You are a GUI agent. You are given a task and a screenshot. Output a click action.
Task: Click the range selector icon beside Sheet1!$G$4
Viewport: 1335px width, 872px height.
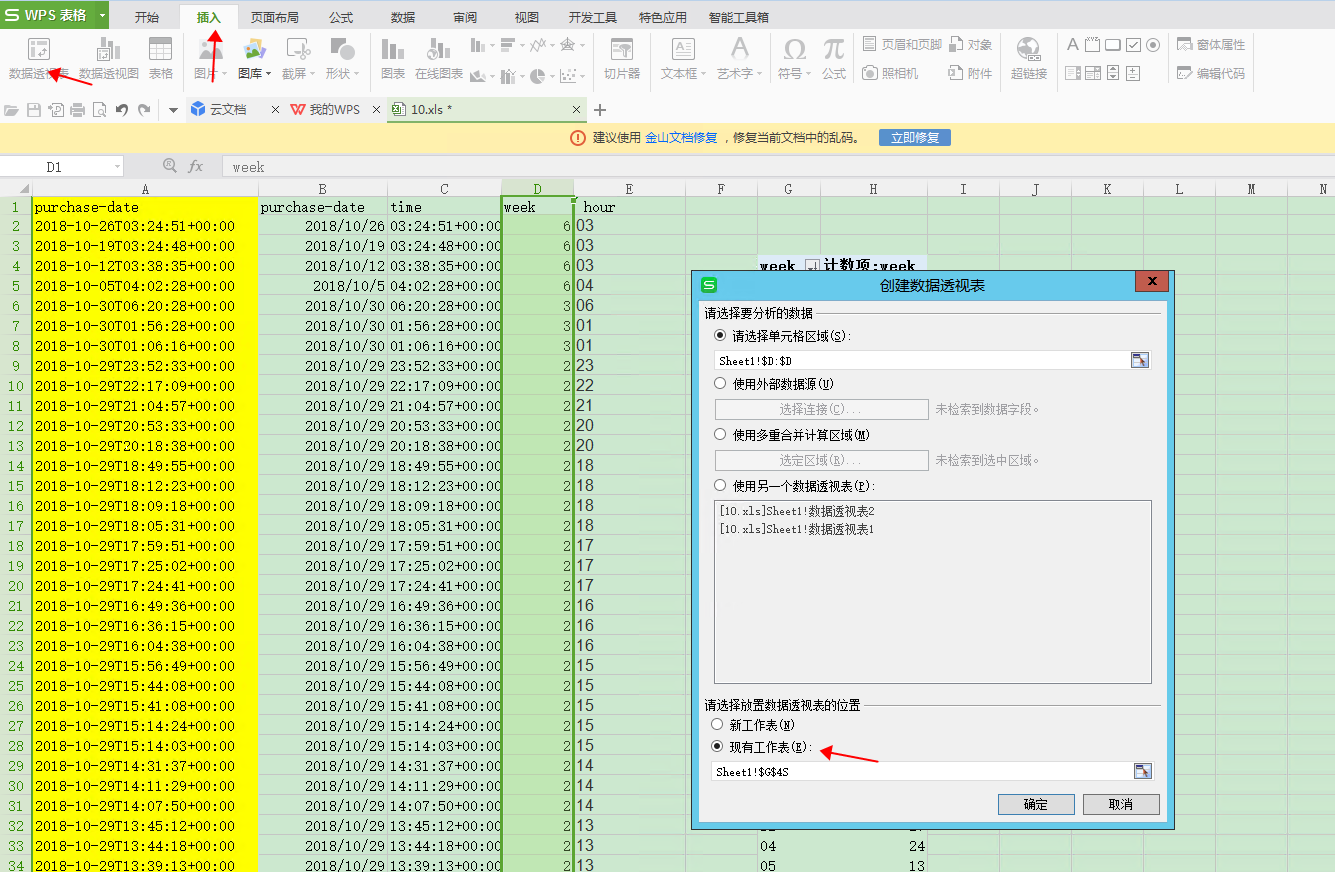[x=1142, y=771]
